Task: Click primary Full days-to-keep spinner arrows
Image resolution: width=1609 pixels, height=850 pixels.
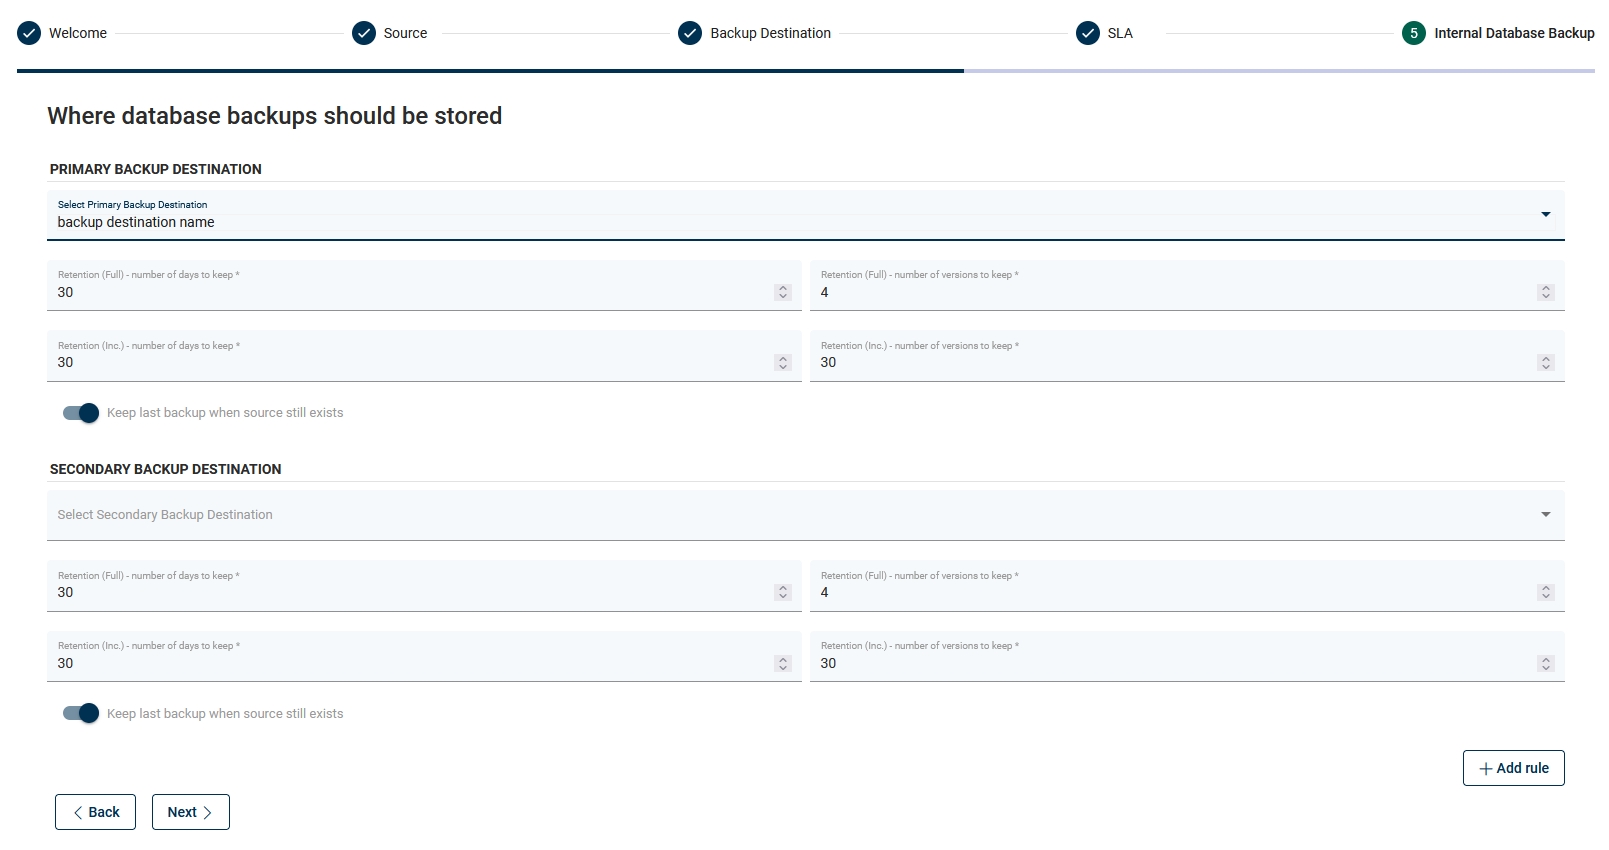Action: [783, 292]
